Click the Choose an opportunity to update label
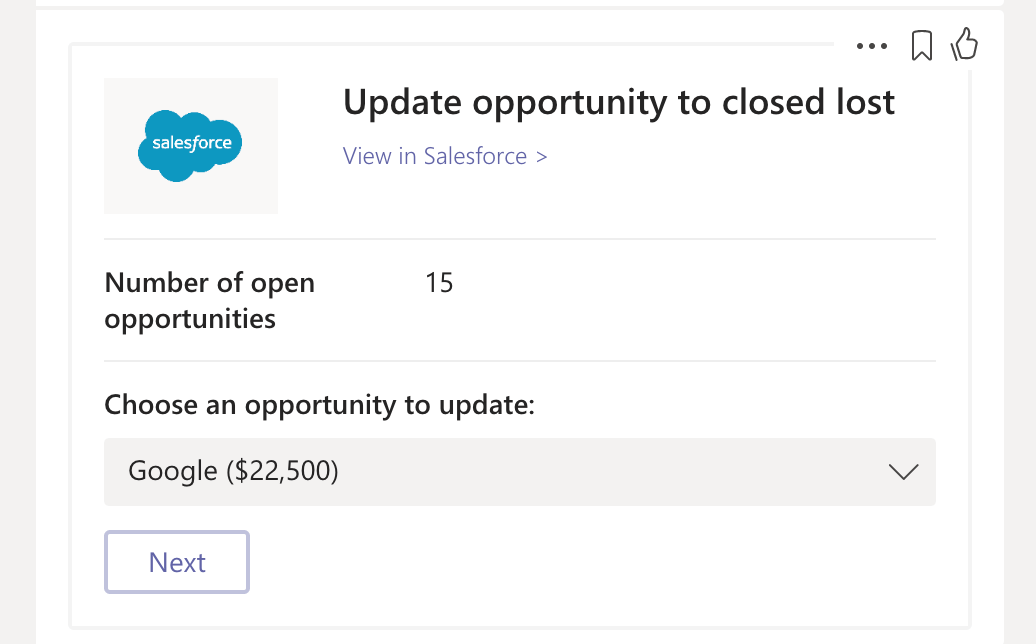 320,405
